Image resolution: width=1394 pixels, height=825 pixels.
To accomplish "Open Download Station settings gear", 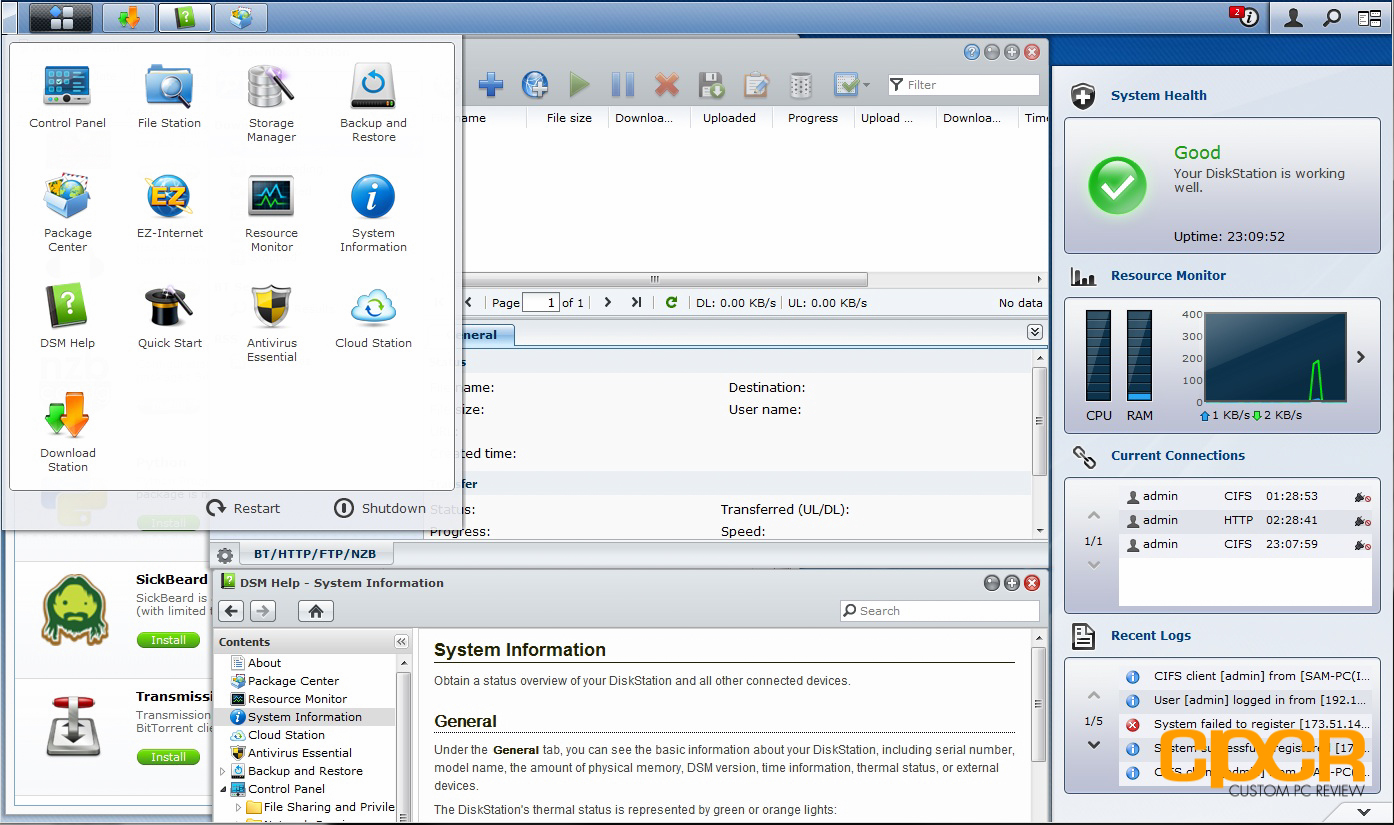I will coord(225,555).
